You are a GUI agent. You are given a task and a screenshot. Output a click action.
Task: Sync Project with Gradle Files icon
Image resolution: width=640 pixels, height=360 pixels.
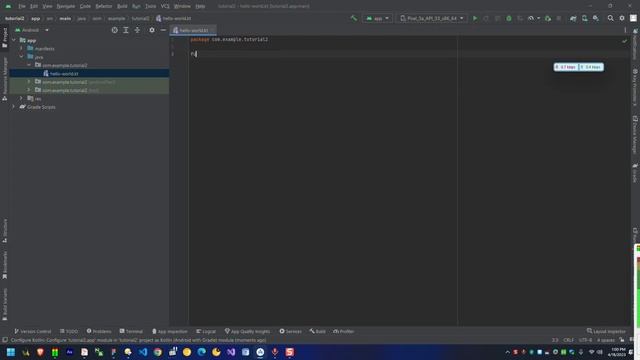(573, 18)
